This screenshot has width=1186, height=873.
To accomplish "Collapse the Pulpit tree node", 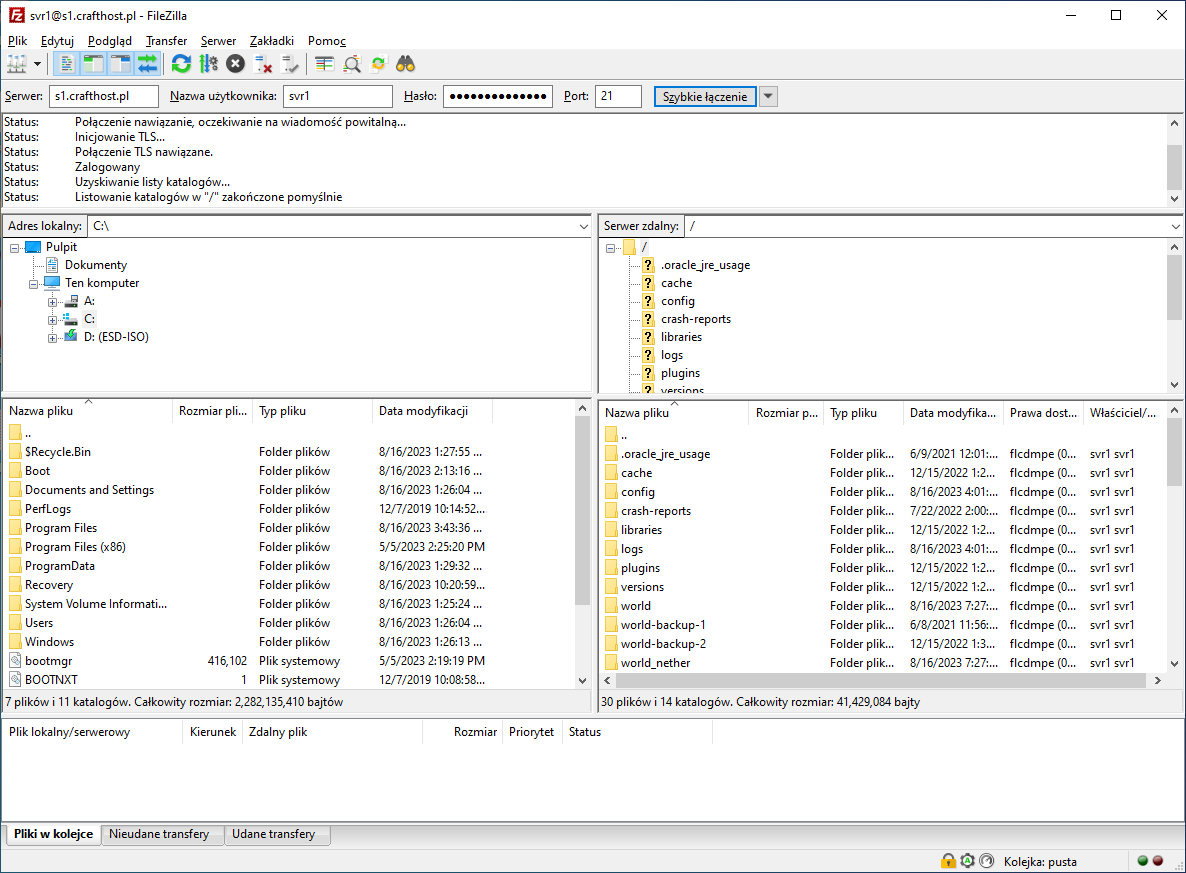I will pyautogui.click(x=14, y=247).
